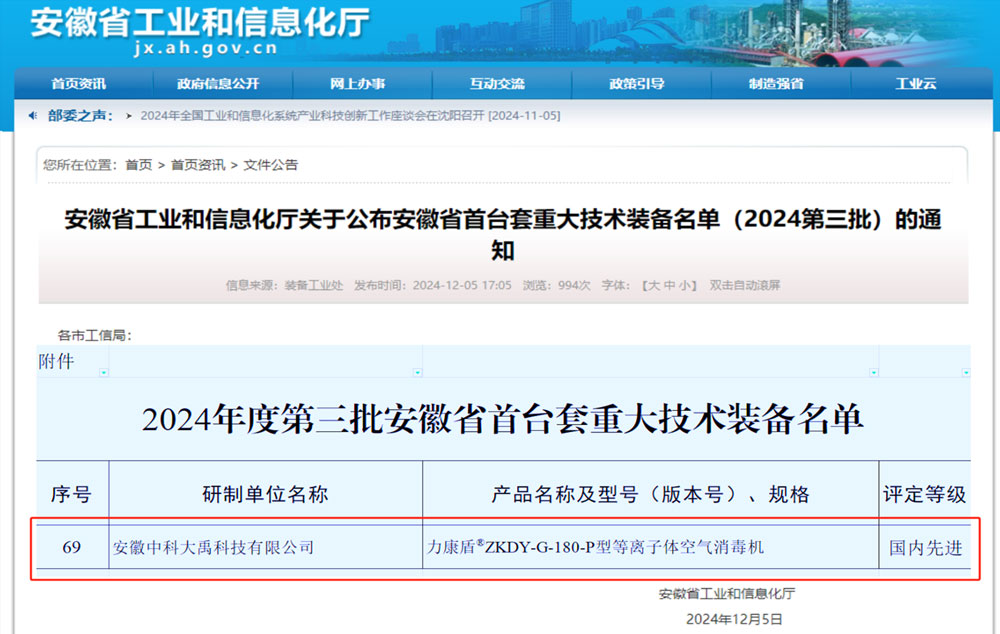Image resolution: width=1000 pixels, height=634 pixels.
Task: Open the filter arrow above the 产品名称及型号 column
Action: coord(872,372)
